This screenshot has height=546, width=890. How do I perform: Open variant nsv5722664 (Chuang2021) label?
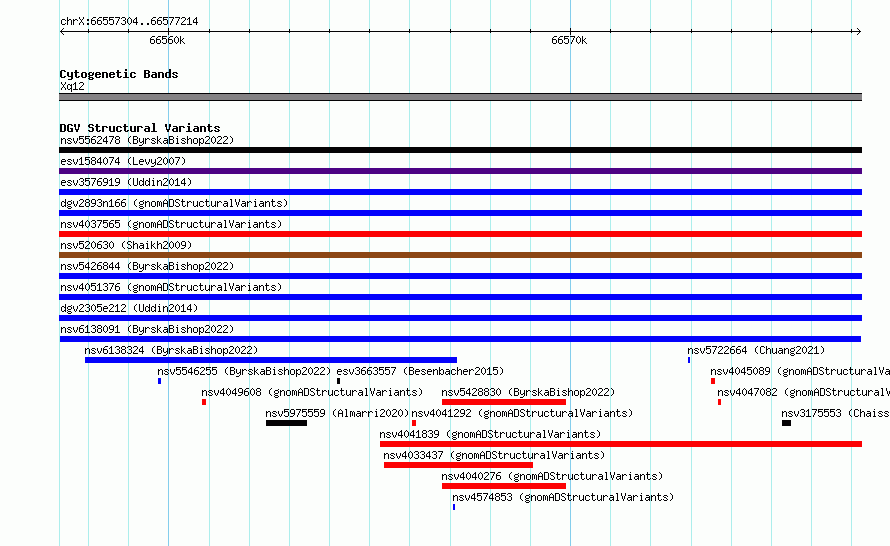(756, 350)
